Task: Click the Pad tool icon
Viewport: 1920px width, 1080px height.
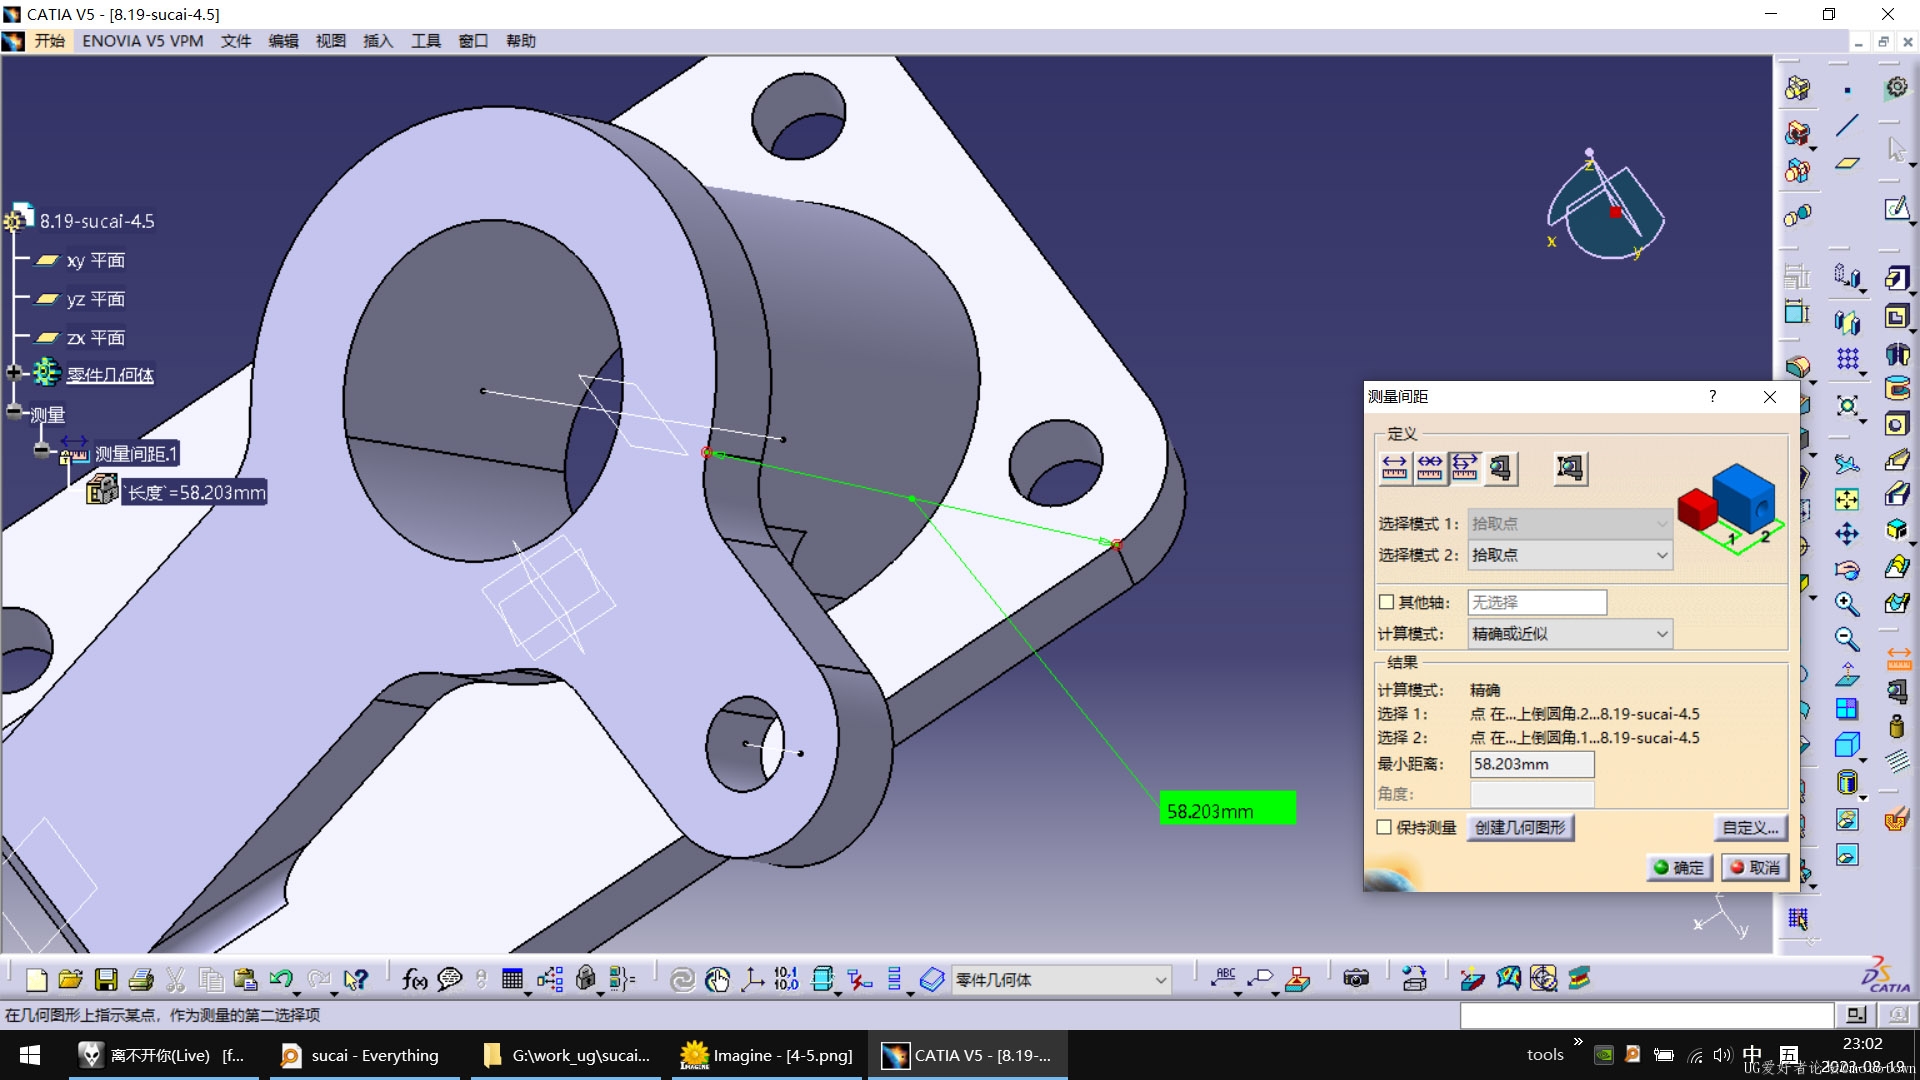Action: (1896, 278)
